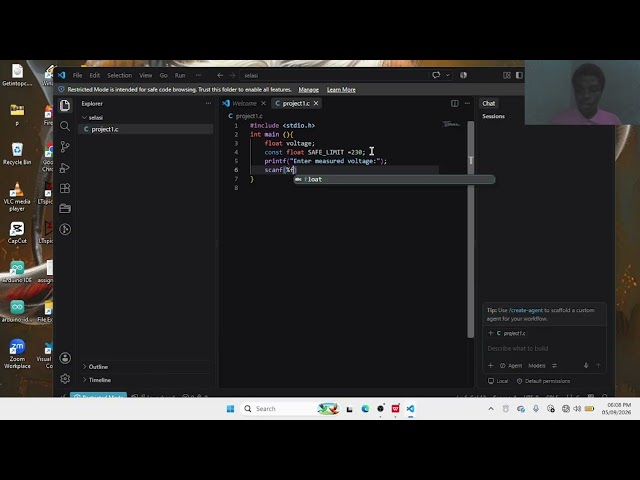The height and width of the screenshot is (480, 640).
Task: Open the File menu
Action: tap(77, 75)
